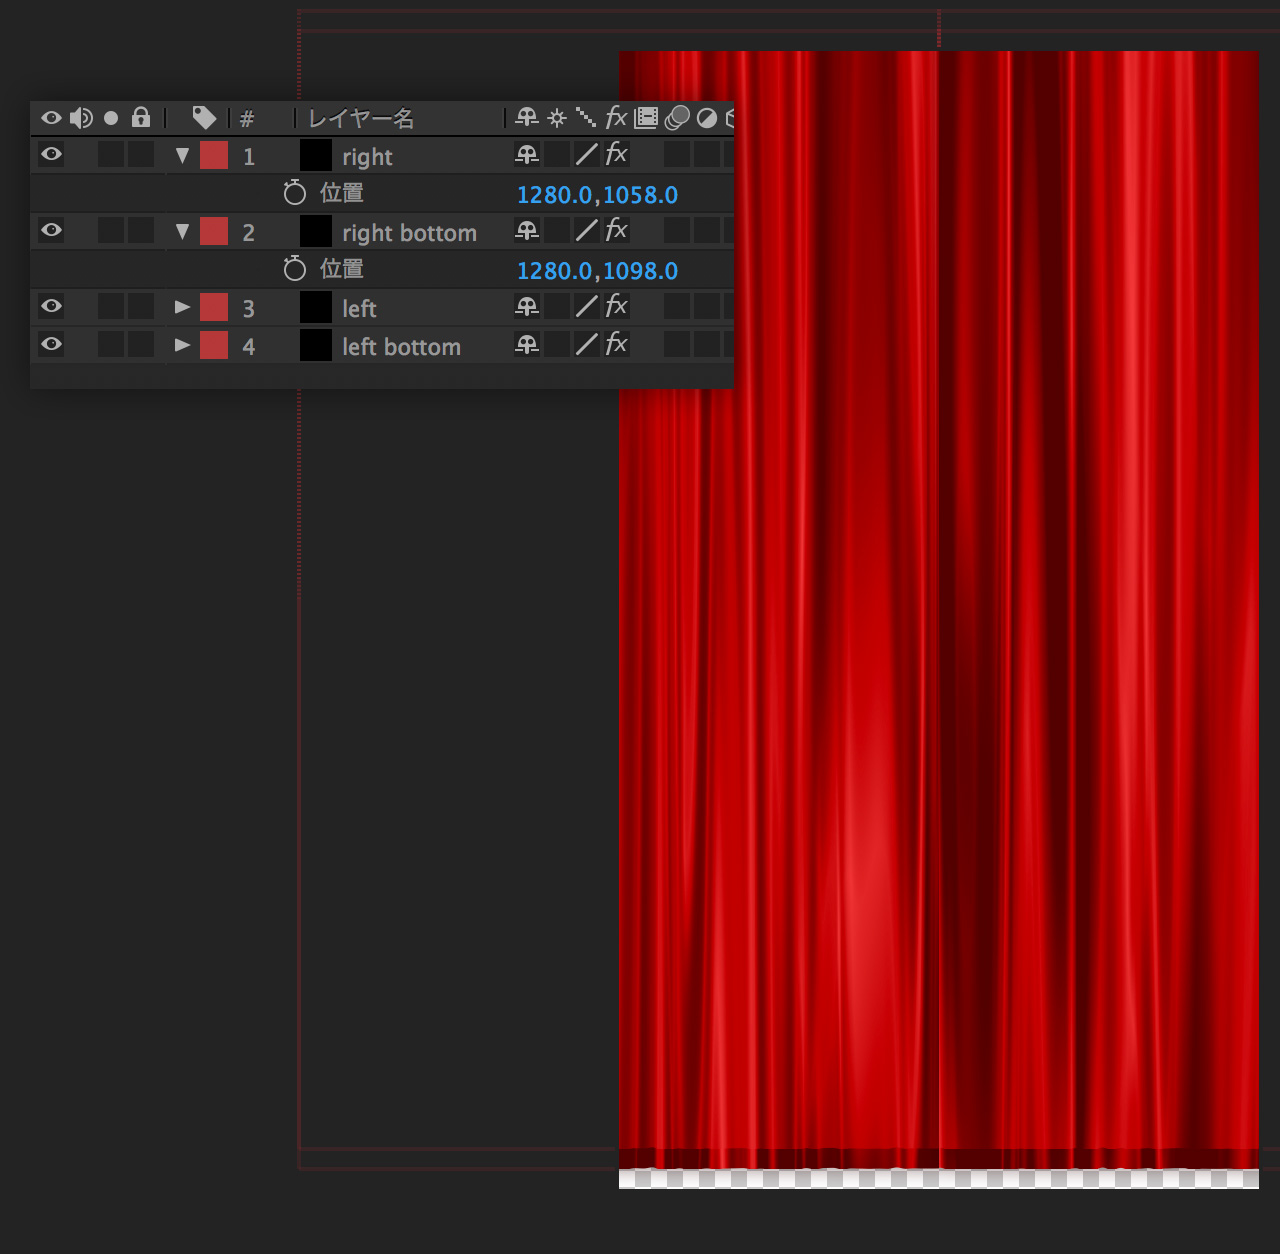Hide the right layer with its eye icon
Viewport: 1280px width, 1254px height.
[51, 155]
